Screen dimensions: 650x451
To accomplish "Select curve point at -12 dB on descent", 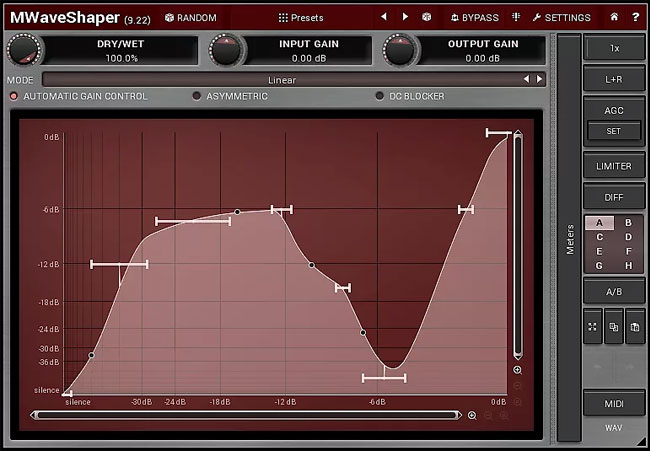I will coord(311,265).
